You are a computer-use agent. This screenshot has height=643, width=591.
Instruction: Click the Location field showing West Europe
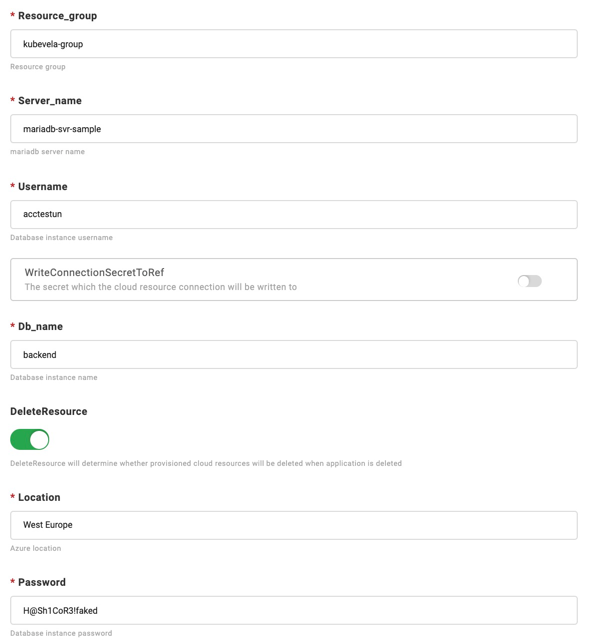(294, 525)
